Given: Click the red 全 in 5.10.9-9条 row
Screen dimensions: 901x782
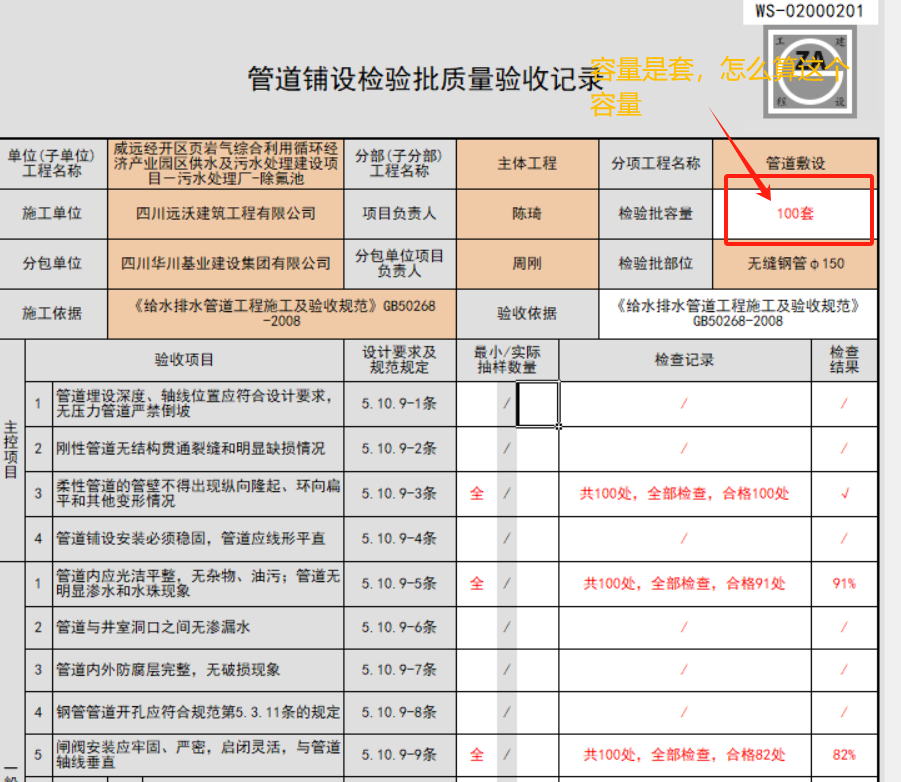Looking at the screenshot, I should [477, 755].
